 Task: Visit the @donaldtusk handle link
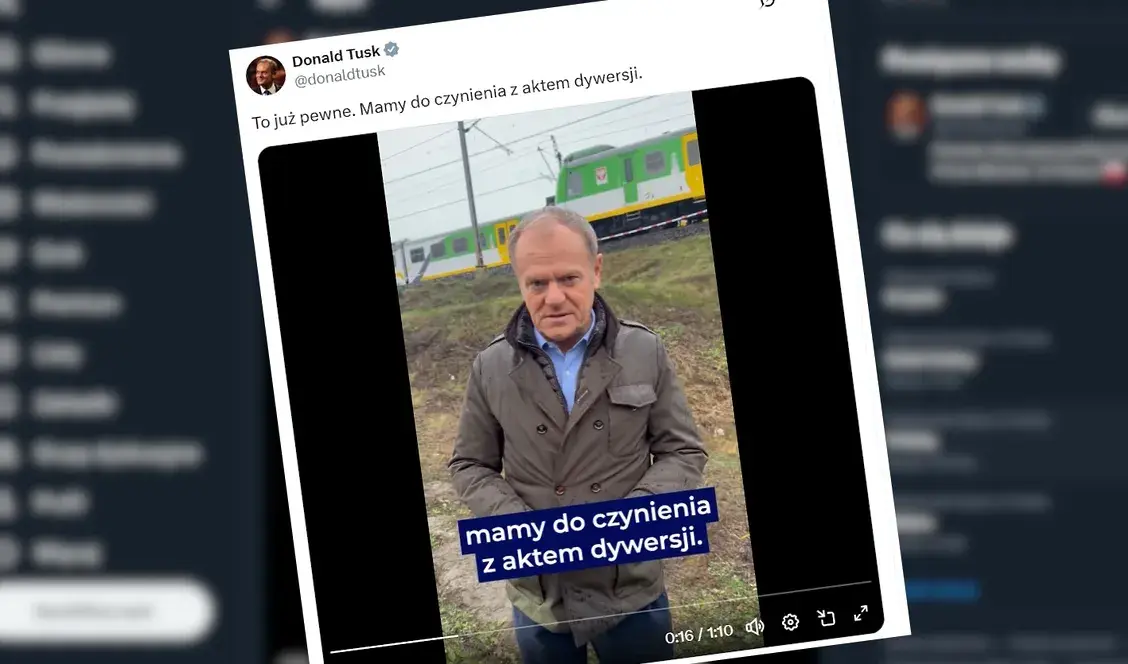(x=340, y=76)
